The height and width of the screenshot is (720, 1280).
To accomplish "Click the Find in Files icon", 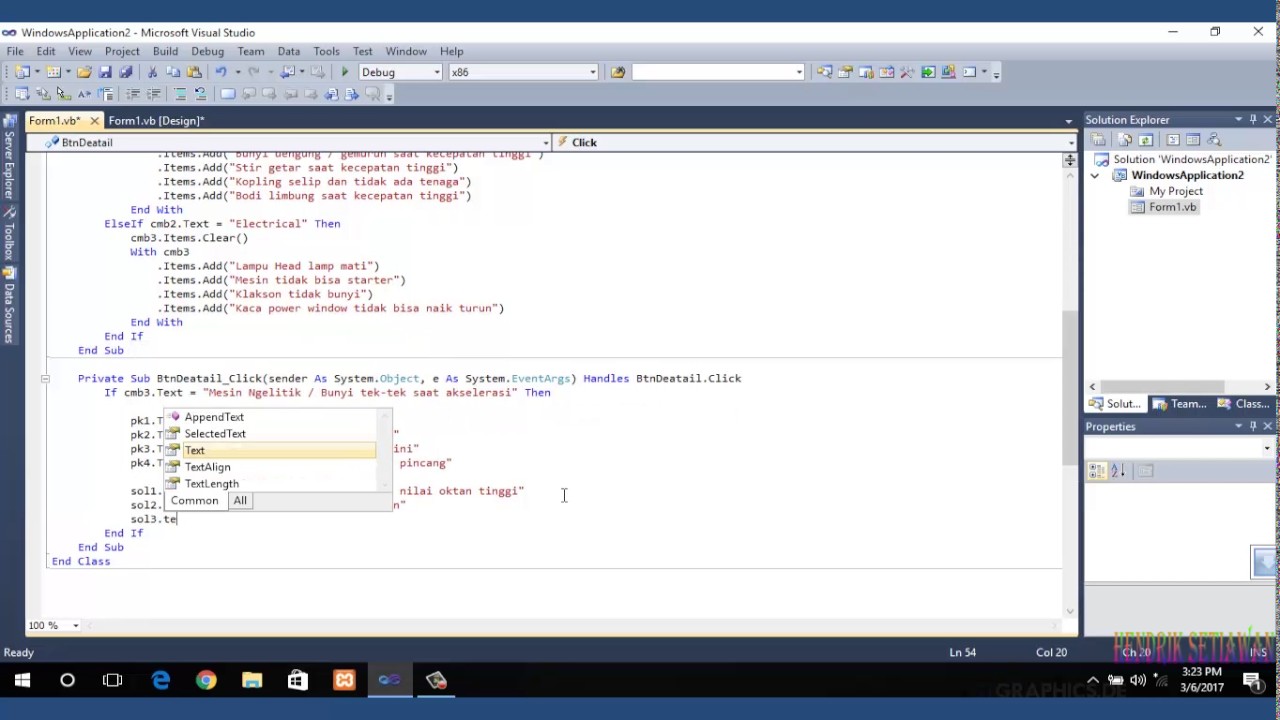I will [618, 72].
